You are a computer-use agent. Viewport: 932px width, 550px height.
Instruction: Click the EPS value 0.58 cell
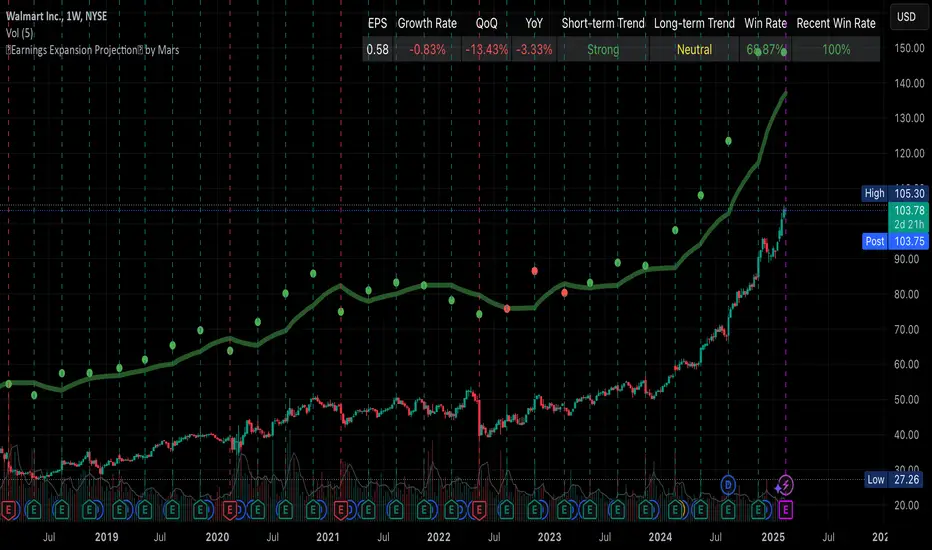coord(377,49)
